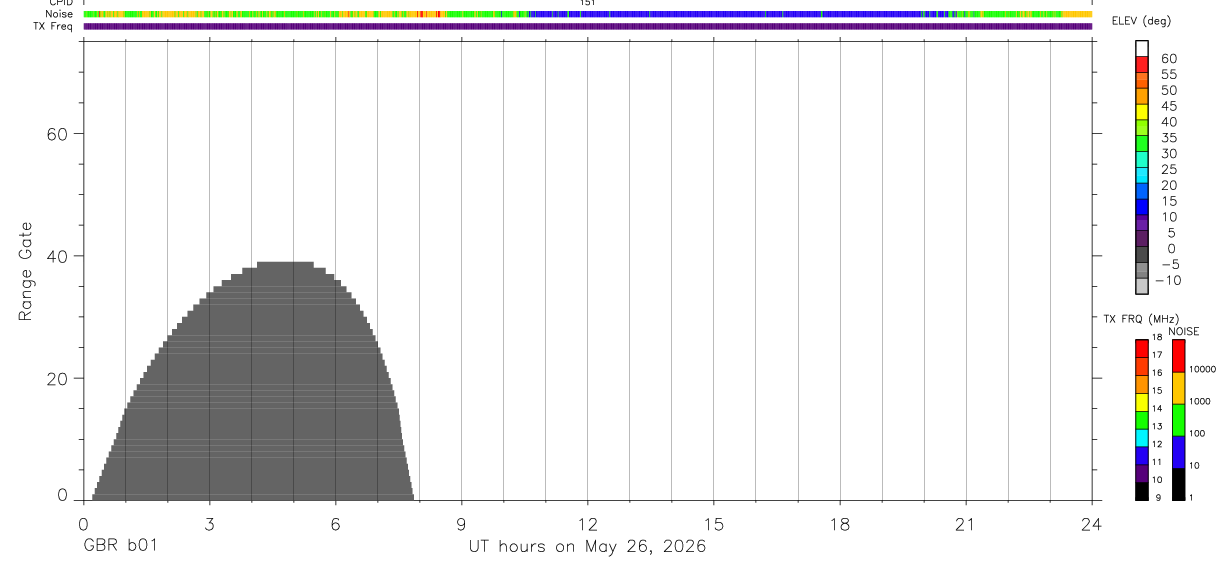Click x-axis tick label "3"
Screen dimensions: 1228x567
click(209, 525)
